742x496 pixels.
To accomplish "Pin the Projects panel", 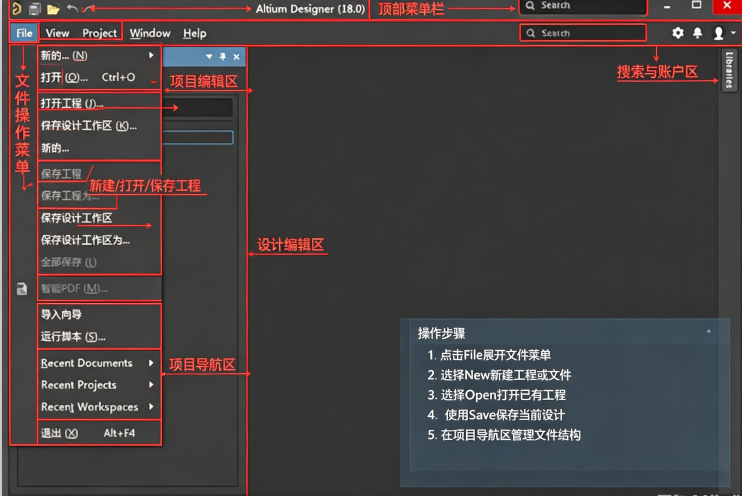I will coord(222,56).
